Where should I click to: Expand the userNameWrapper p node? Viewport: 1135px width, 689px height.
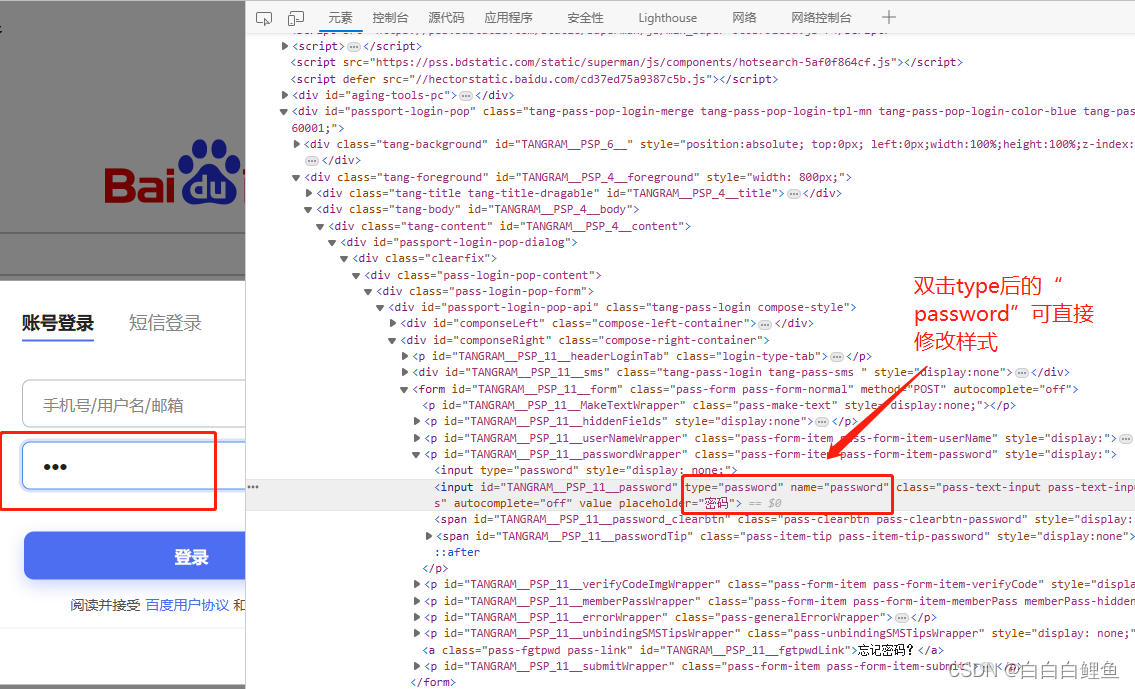(417, 438)
